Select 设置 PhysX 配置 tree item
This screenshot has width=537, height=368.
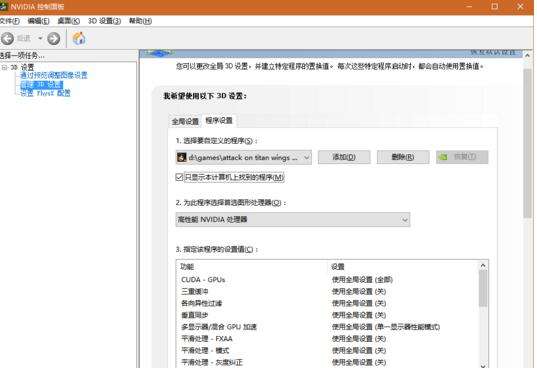pyautogui.click(x=45, y=93)
